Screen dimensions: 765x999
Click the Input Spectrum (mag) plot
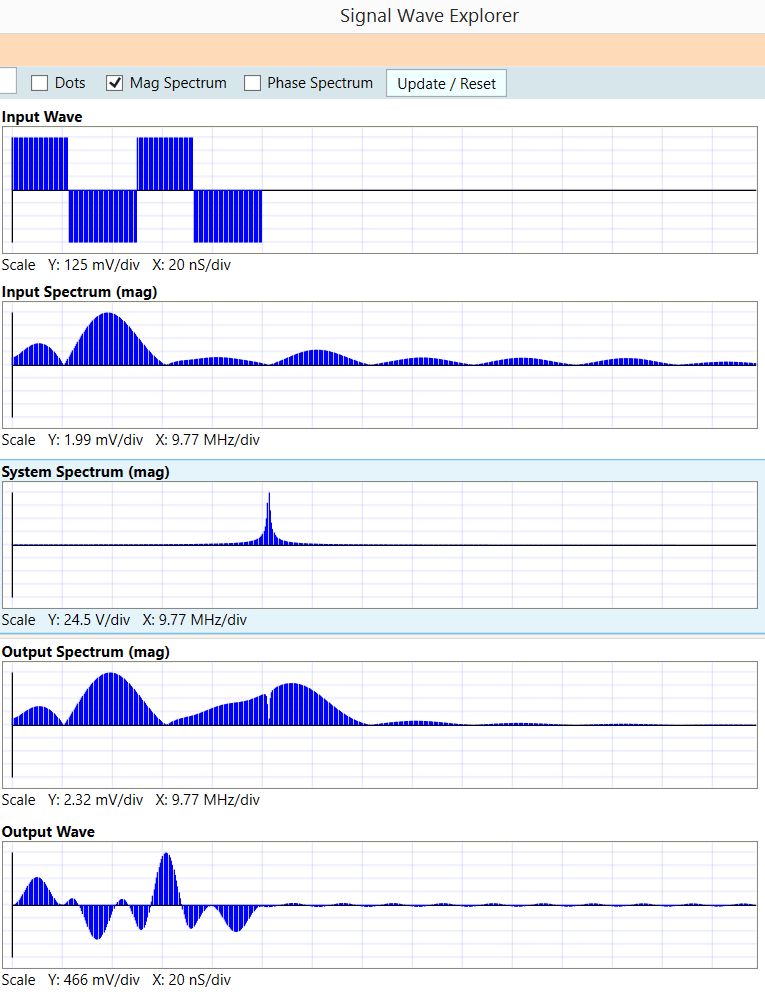pyautogui.click(x=380, y=365)
